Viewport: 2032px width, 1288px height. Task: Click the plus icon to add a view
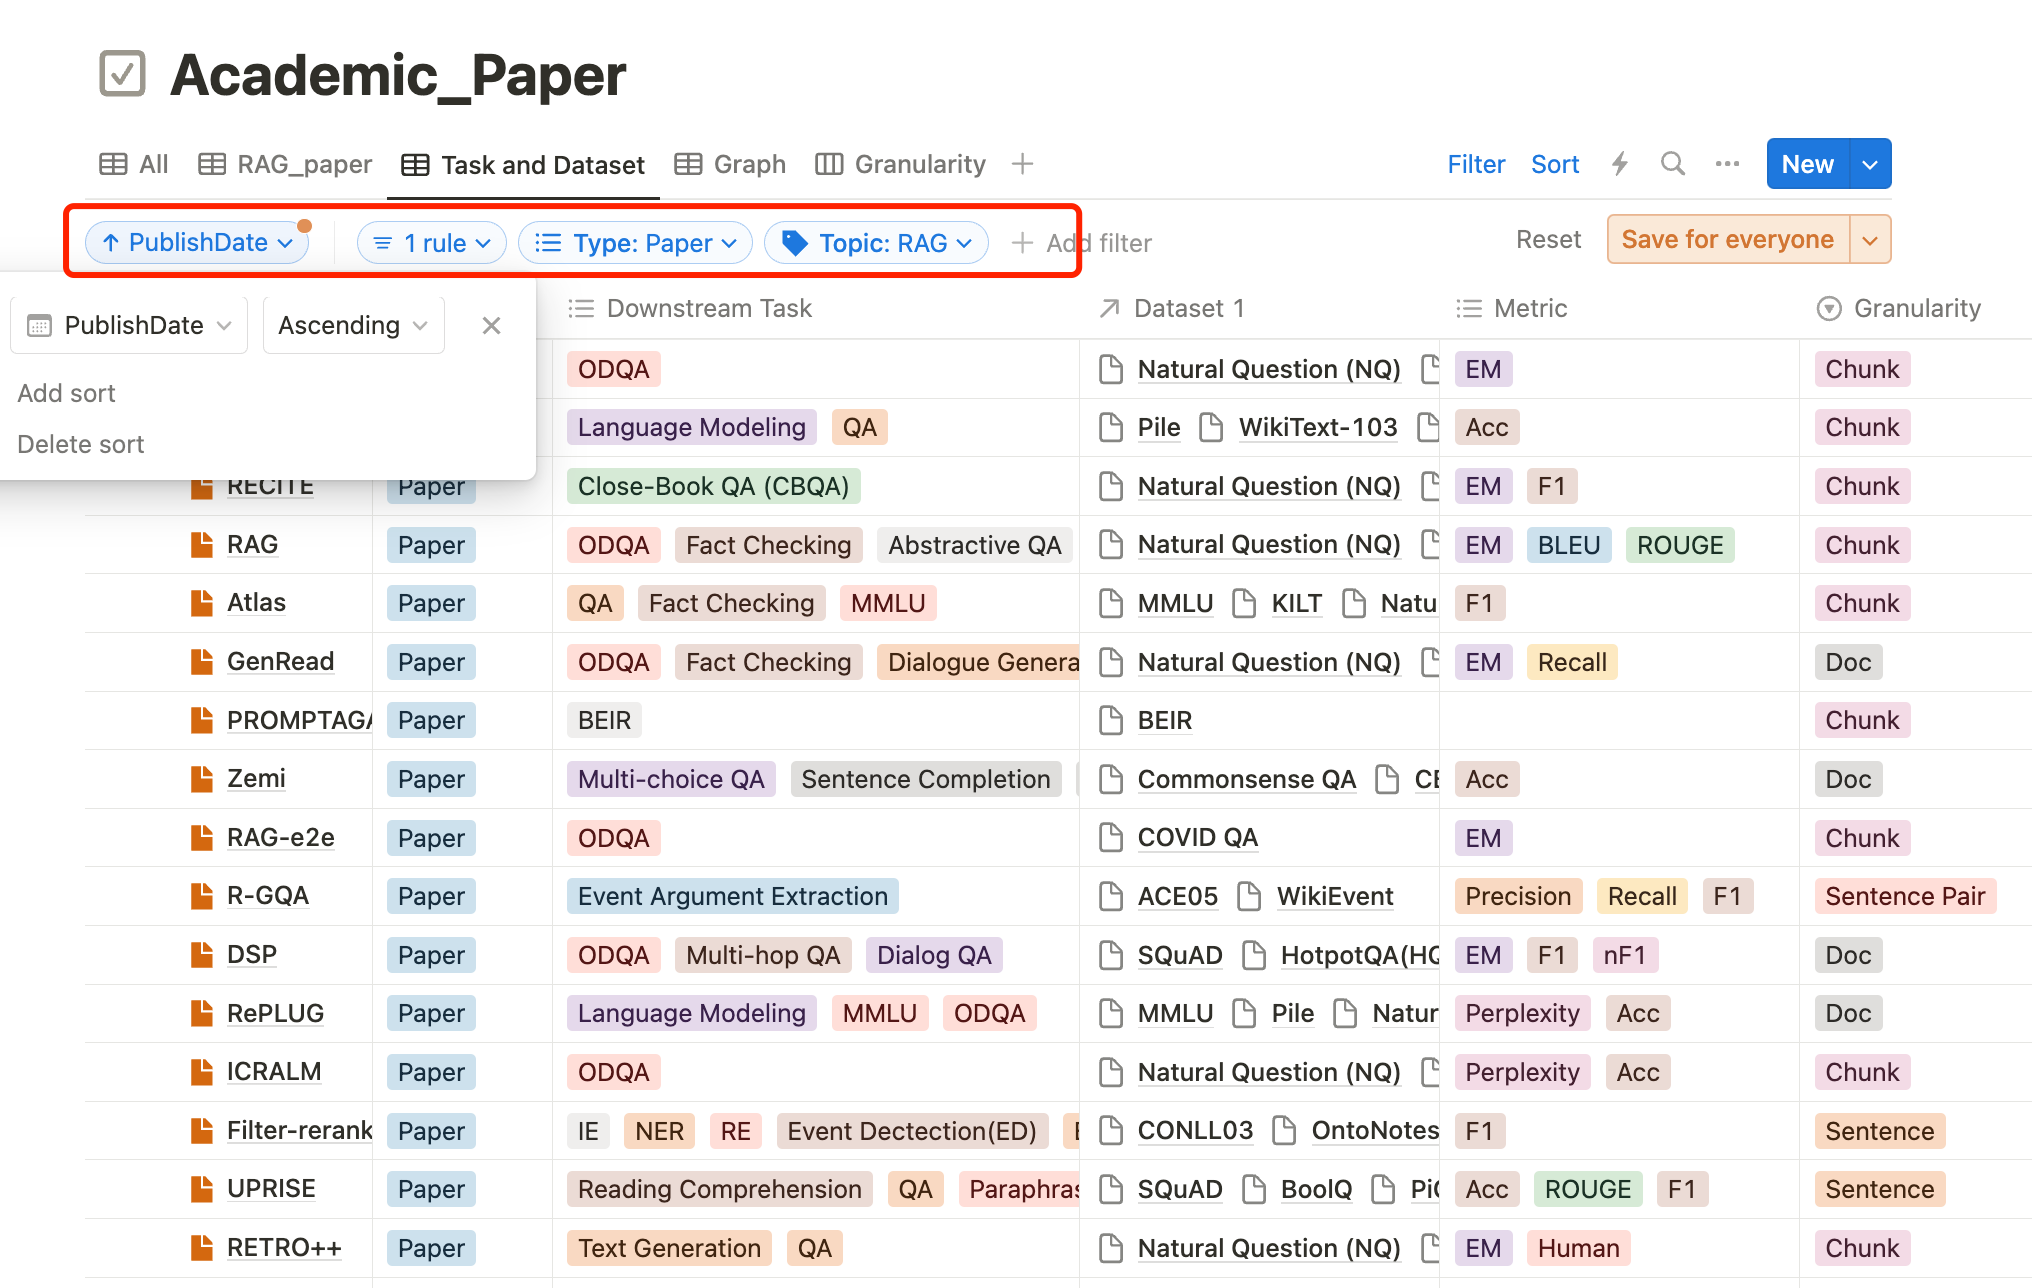[x=1022, y=164]
